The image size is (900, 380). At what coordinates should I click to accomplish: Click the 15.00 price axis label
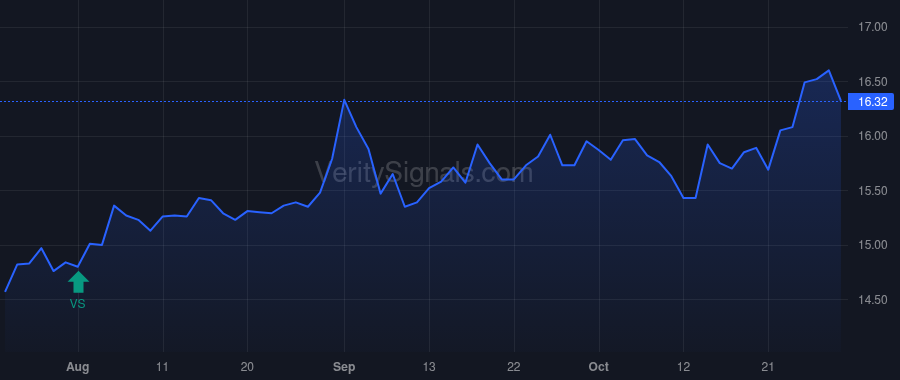[872, 245]
